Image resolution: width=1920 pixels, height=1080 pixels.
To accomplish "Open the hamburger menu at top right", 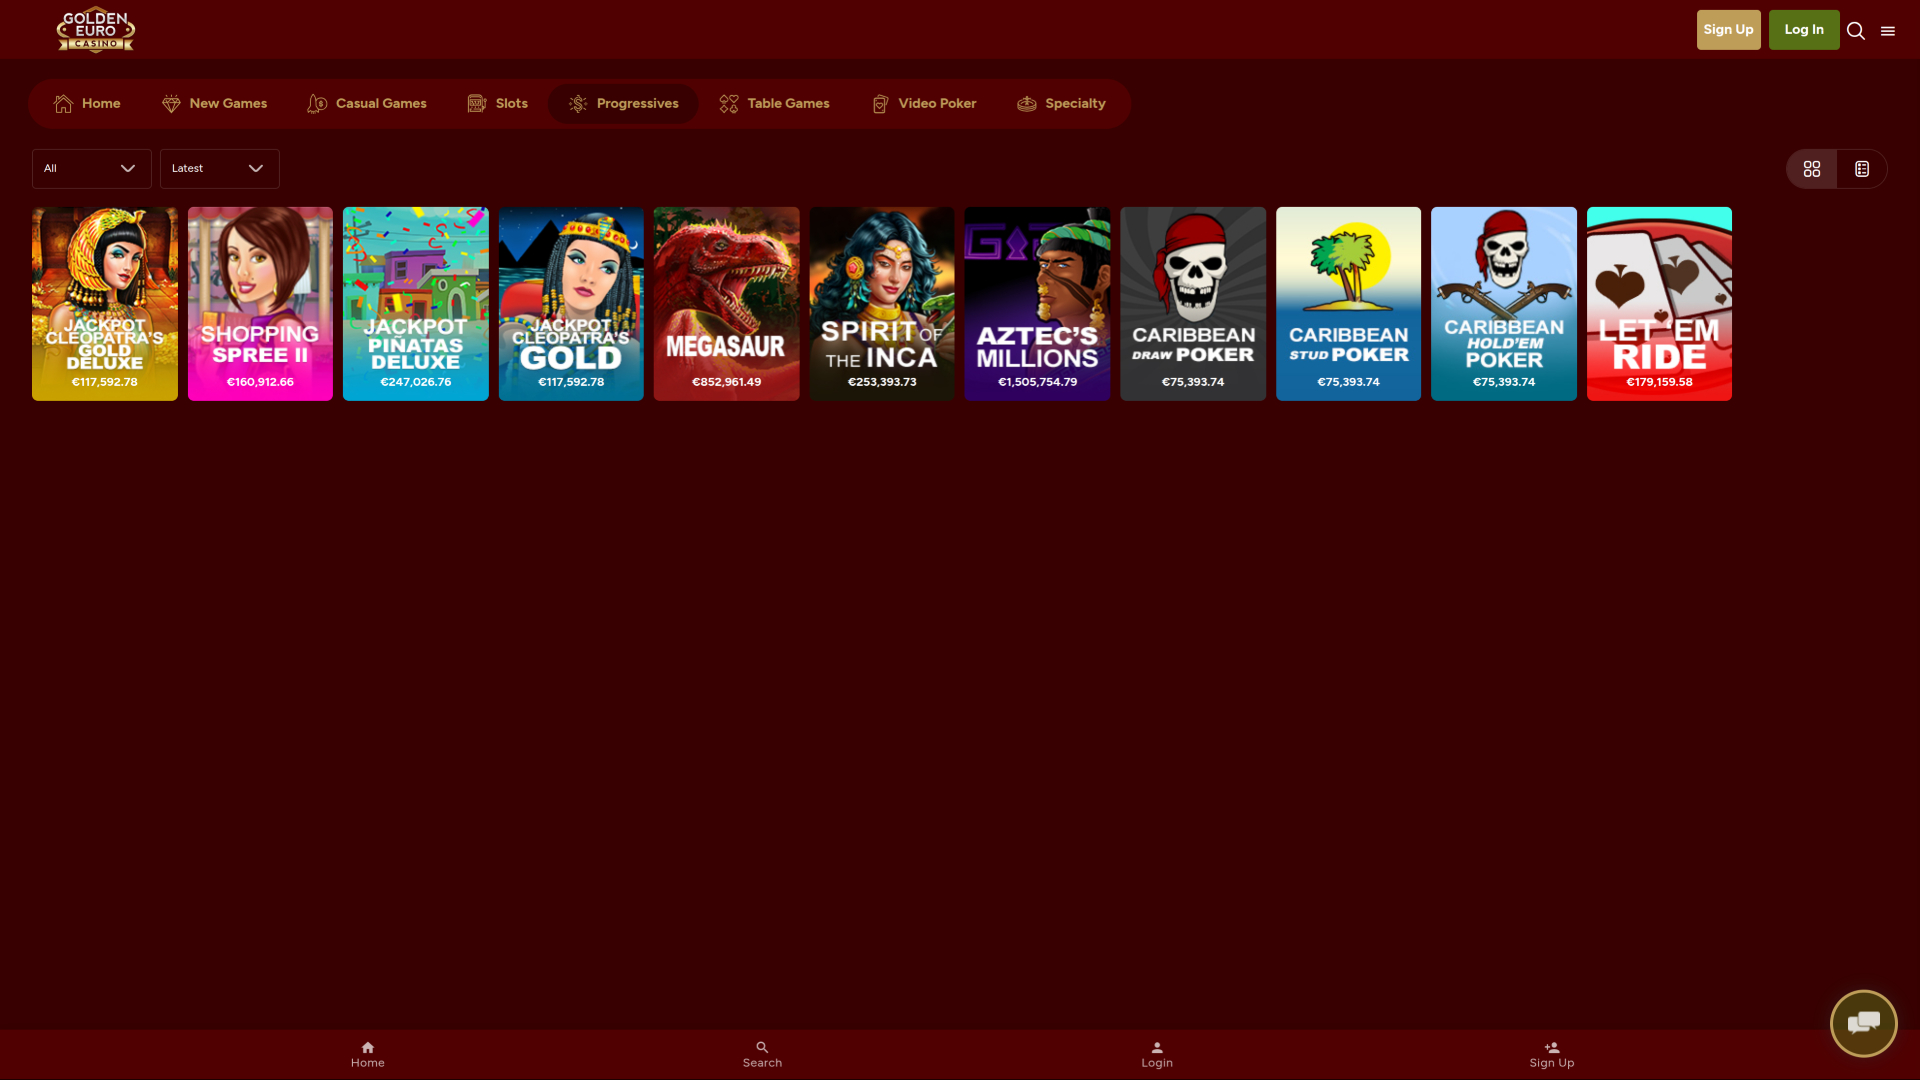I will coord(1888,31).
